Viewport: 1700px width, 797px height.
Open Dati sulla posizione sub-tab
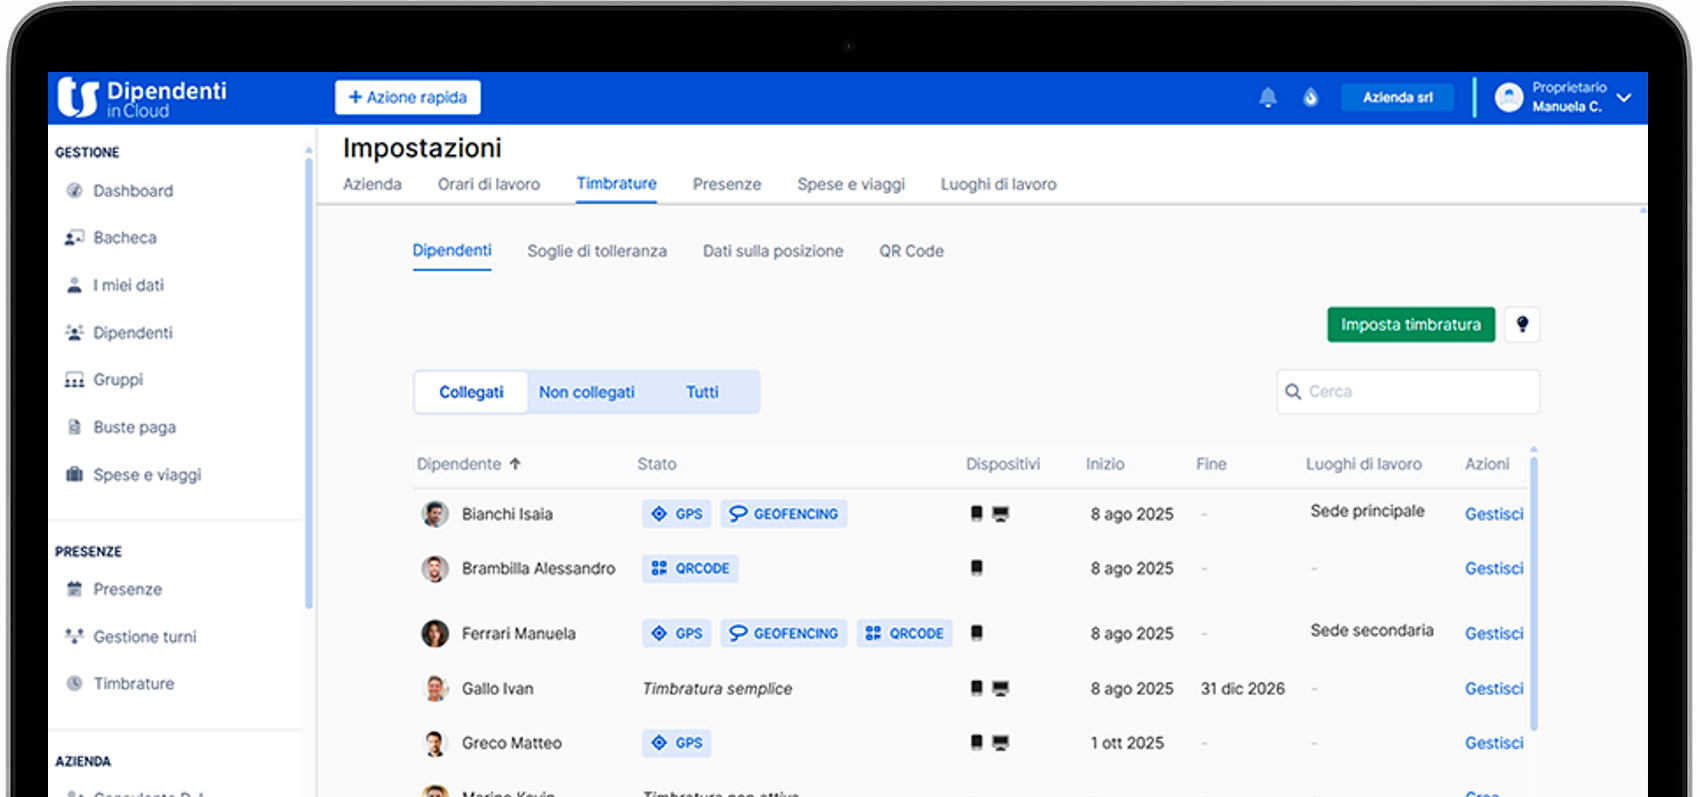[x=773, y=251]
